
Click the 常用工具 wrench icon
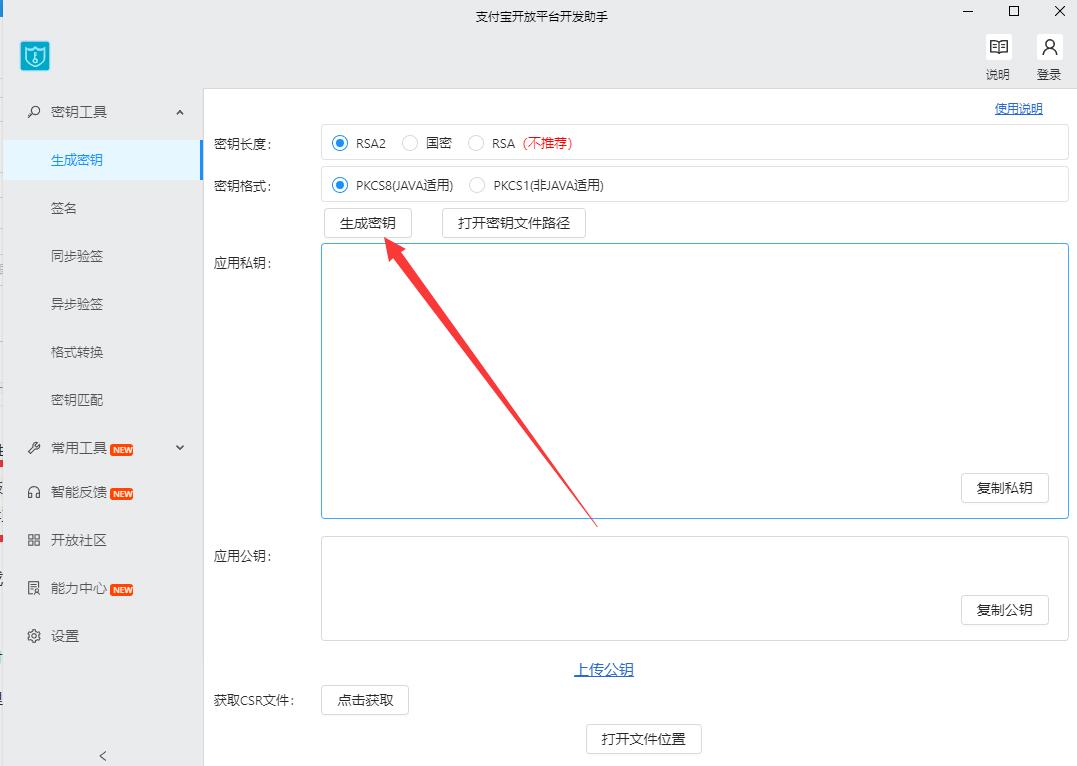[34, 448]
